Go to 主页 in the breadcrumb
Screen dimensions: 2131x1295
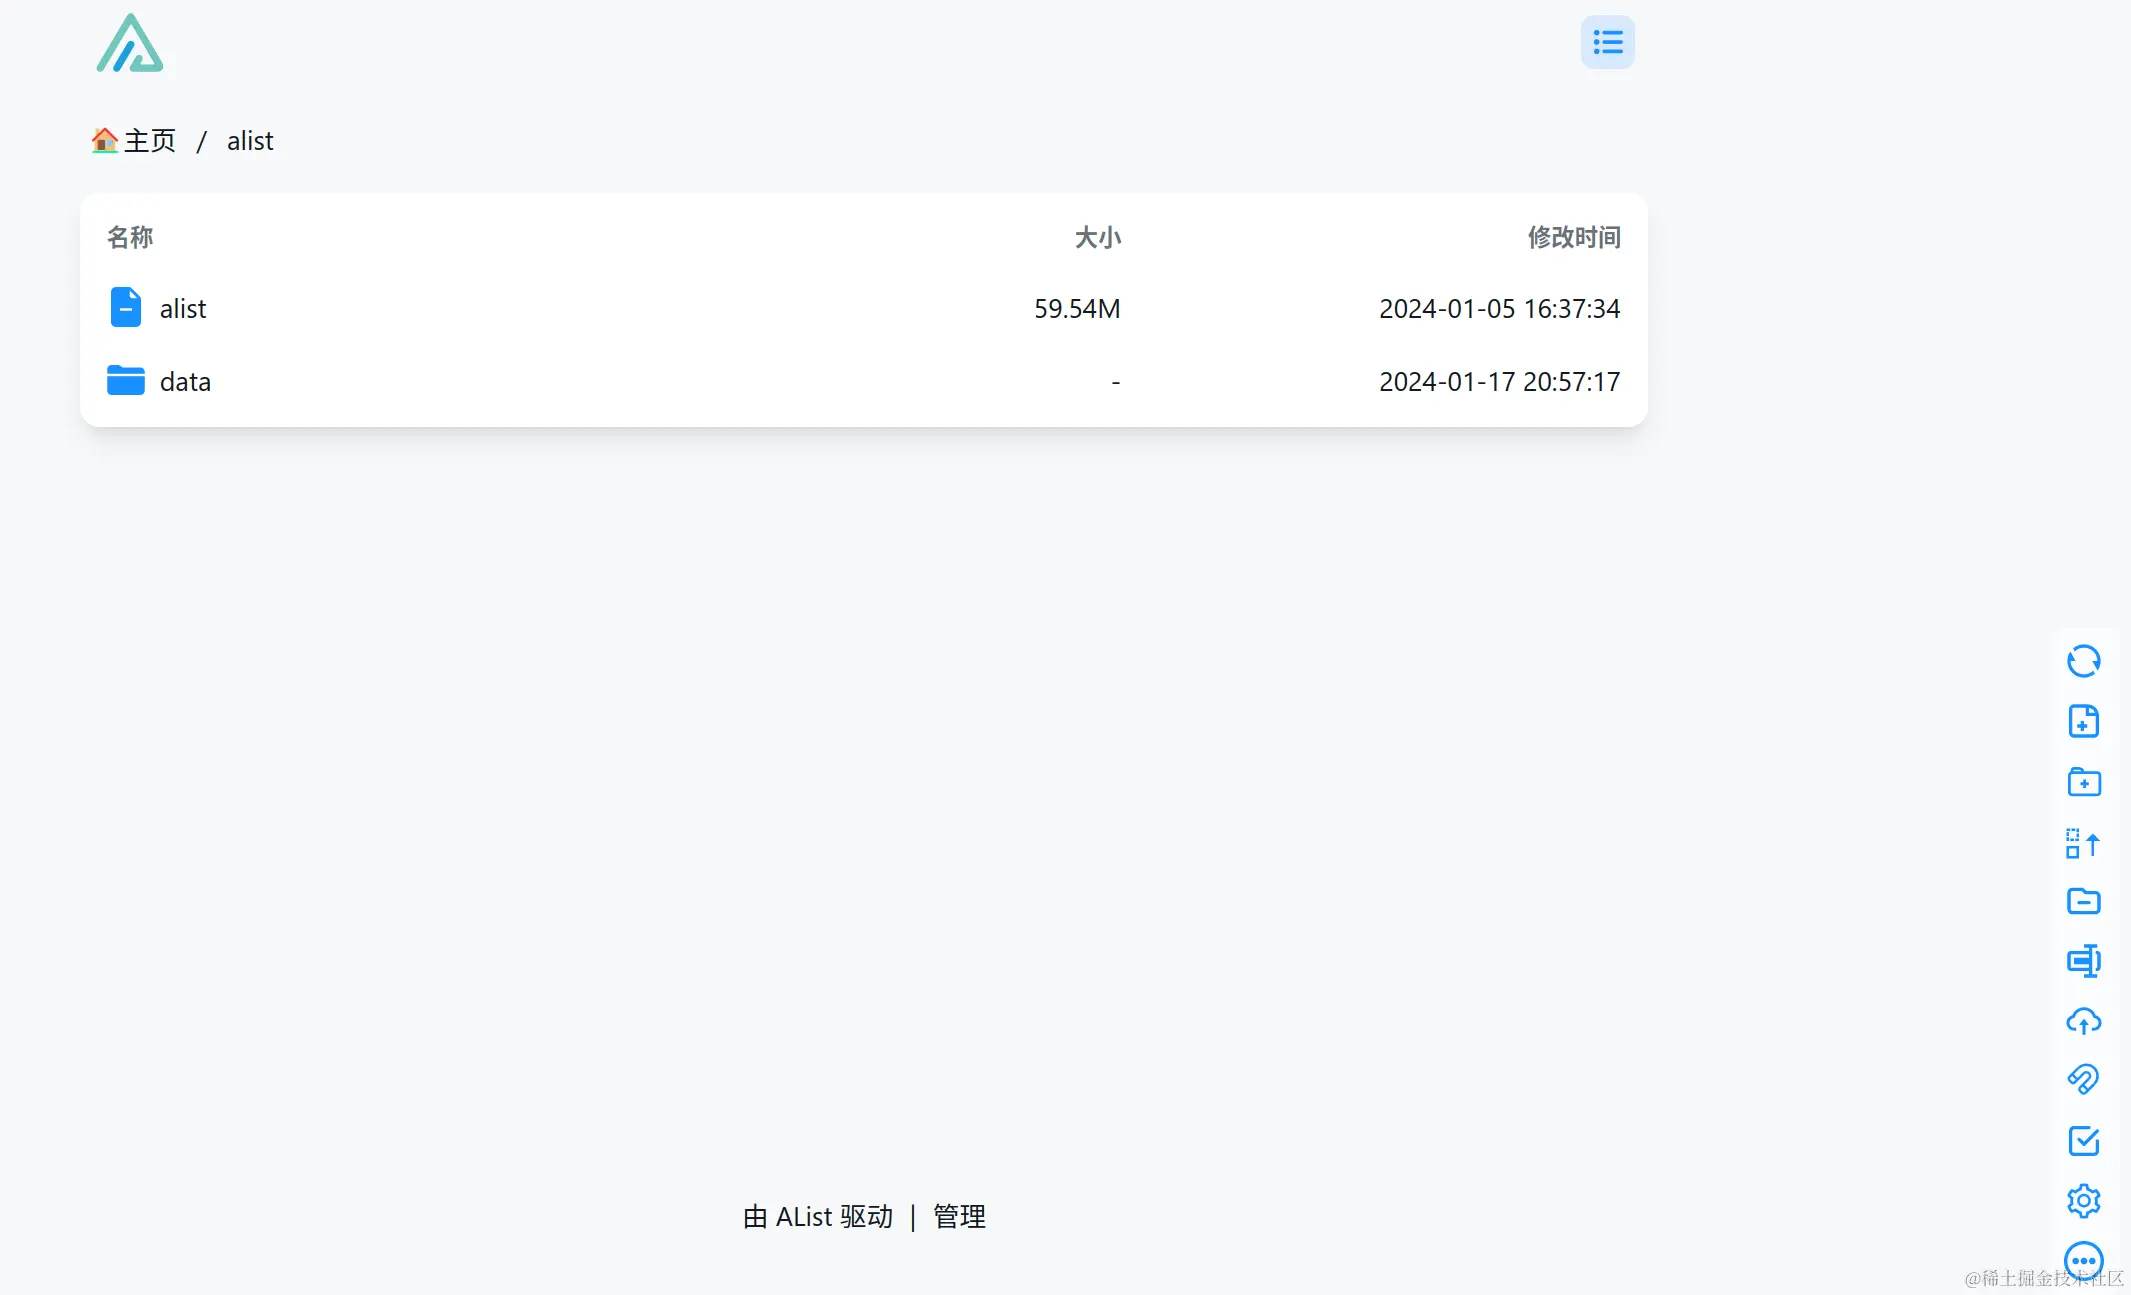(x=134, y=141)
